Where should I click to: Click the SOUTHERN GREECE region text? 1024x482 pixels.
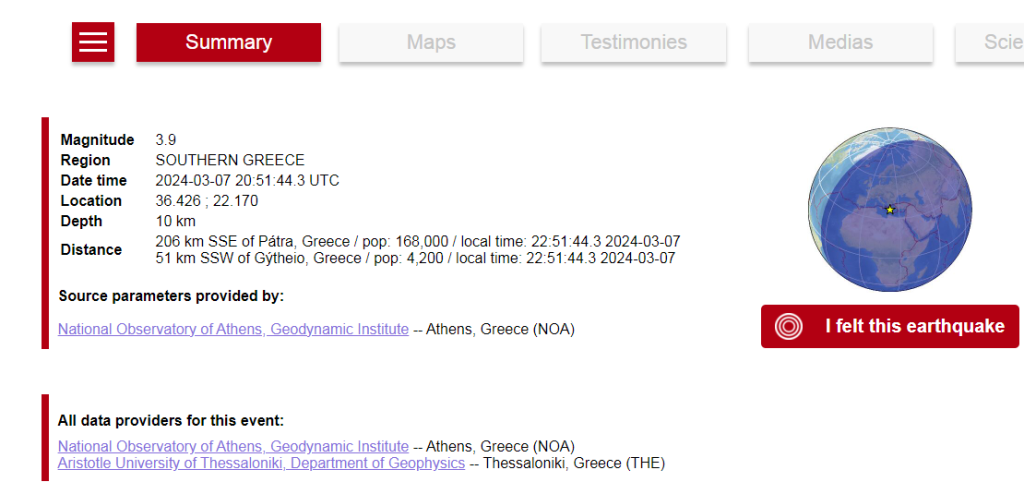(230, 160)
